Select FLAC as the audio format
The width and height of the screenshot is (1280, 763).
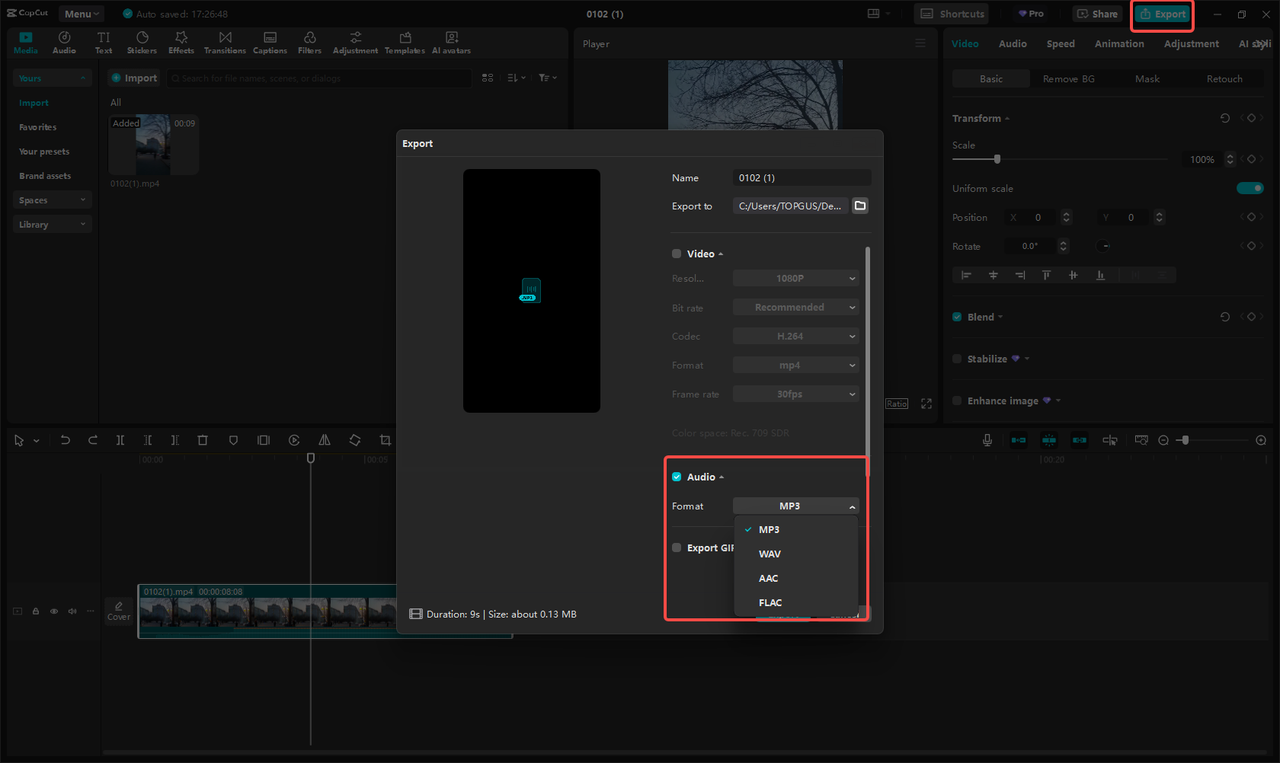pyautogui.click(x=770, y=602)
